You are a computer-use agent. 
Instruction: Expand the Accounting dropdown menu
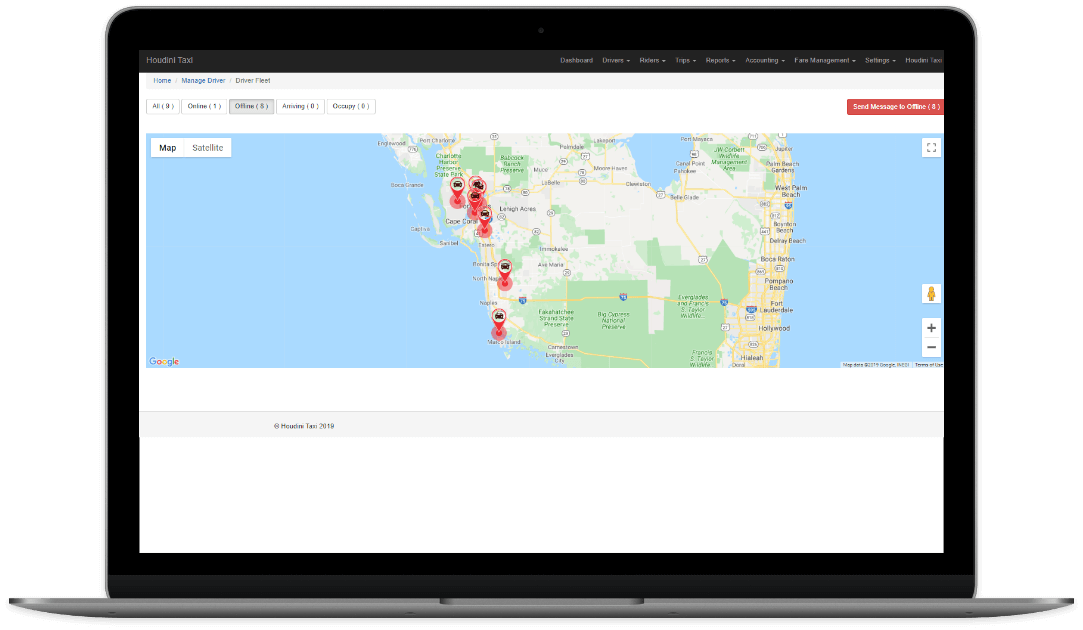[765, 61]
